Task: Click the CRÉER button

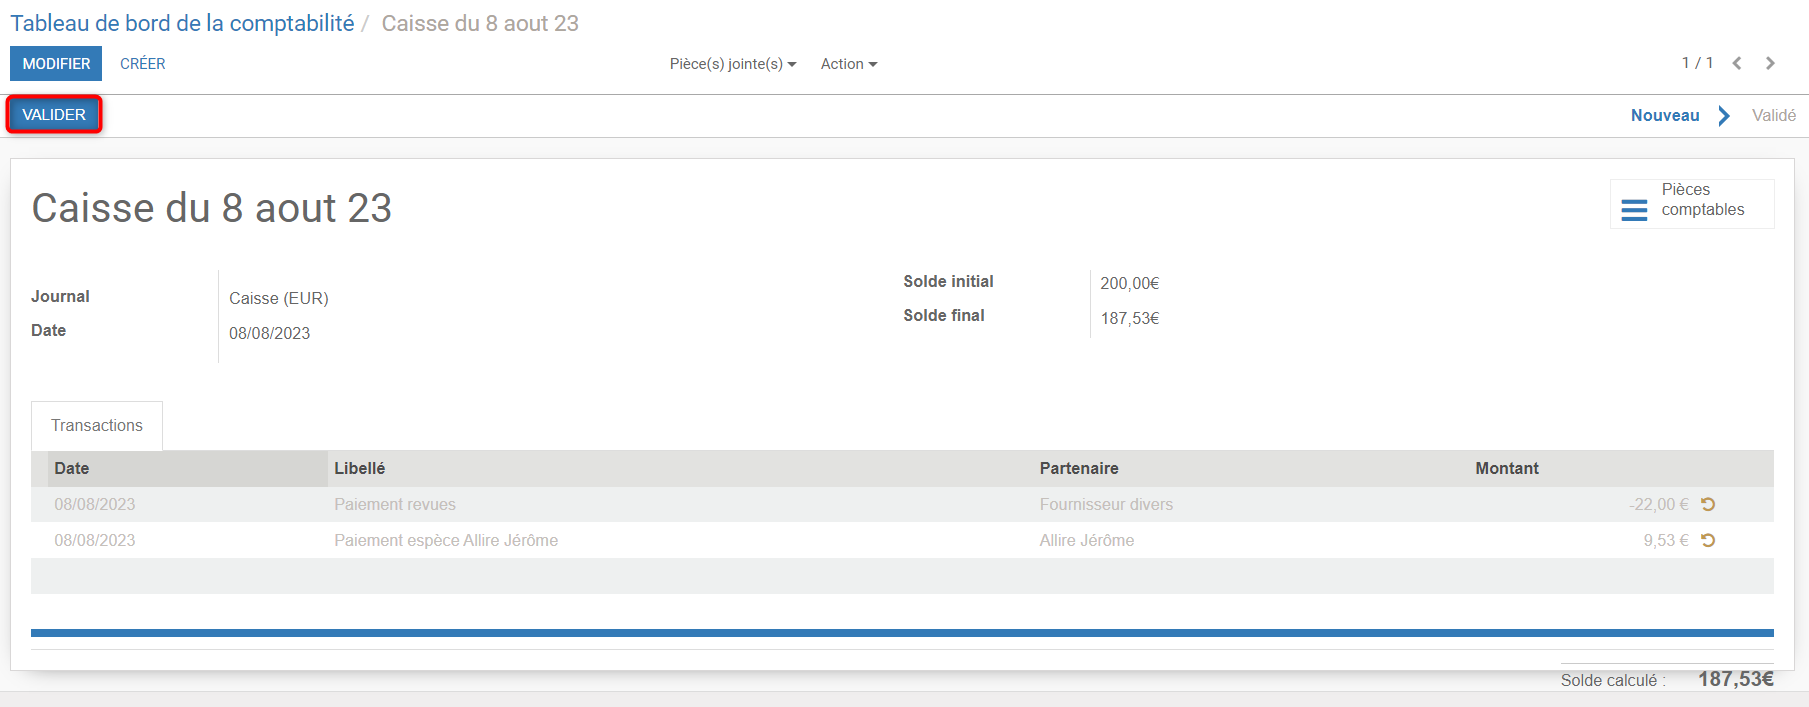Action: (143, 64)
